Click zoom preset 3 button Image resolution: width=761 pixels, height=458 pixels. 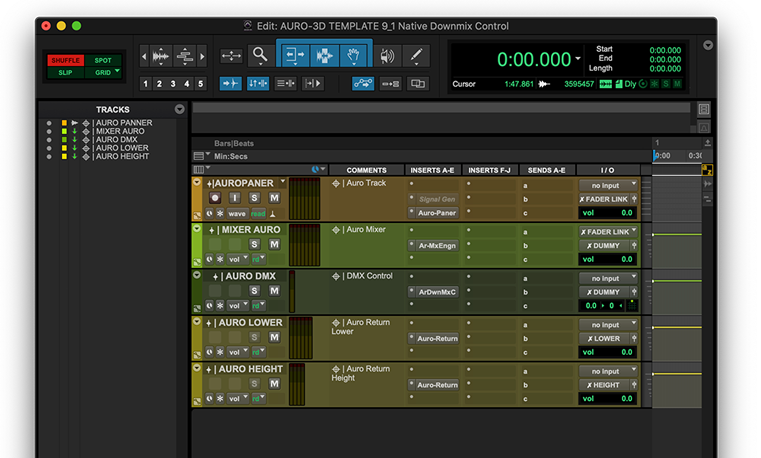tap(173, 84)
